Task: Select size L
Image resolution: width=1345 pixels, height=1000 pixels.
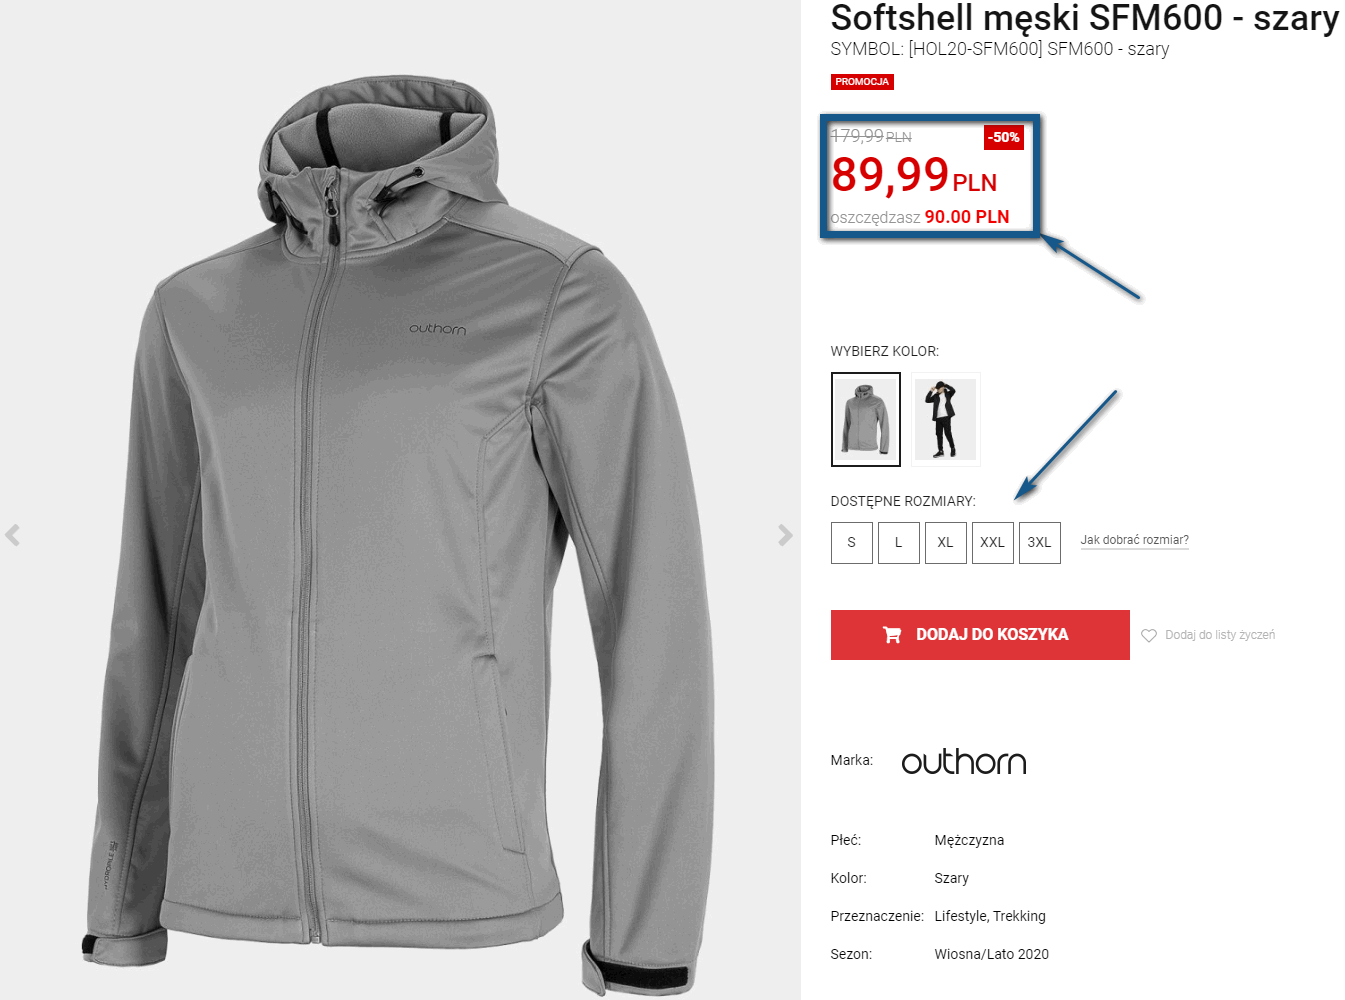Action: [x=899, y=543]
